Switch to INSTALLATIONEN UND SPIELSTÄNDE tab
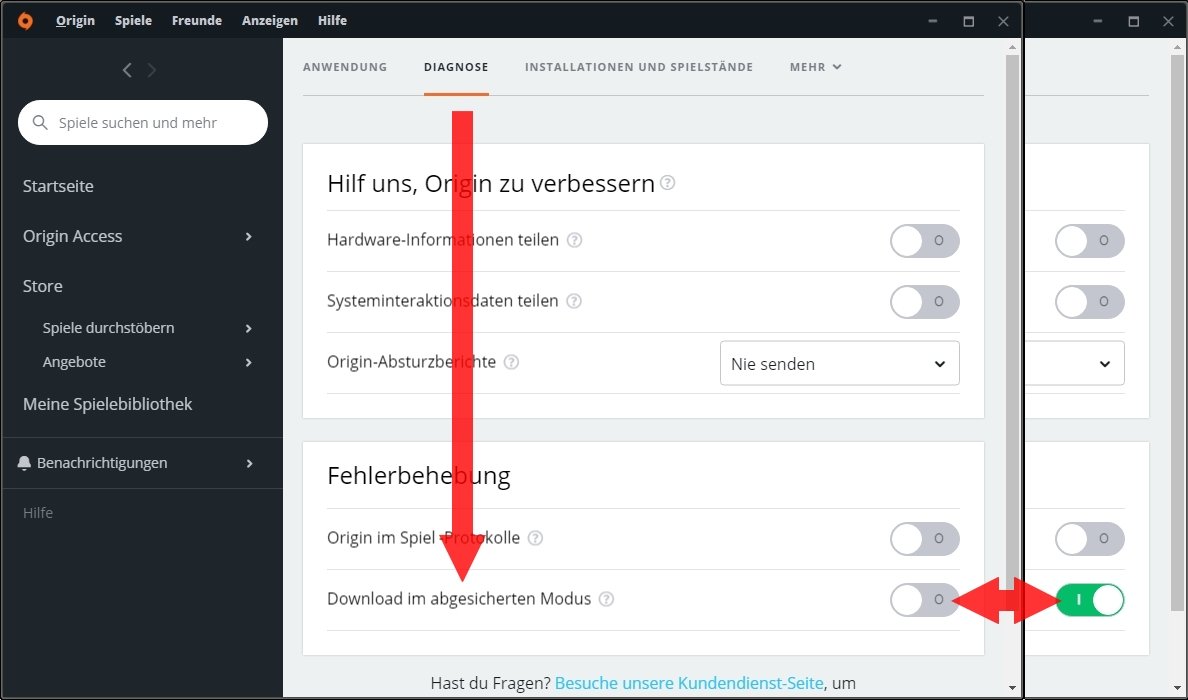 tap(639, 67)
